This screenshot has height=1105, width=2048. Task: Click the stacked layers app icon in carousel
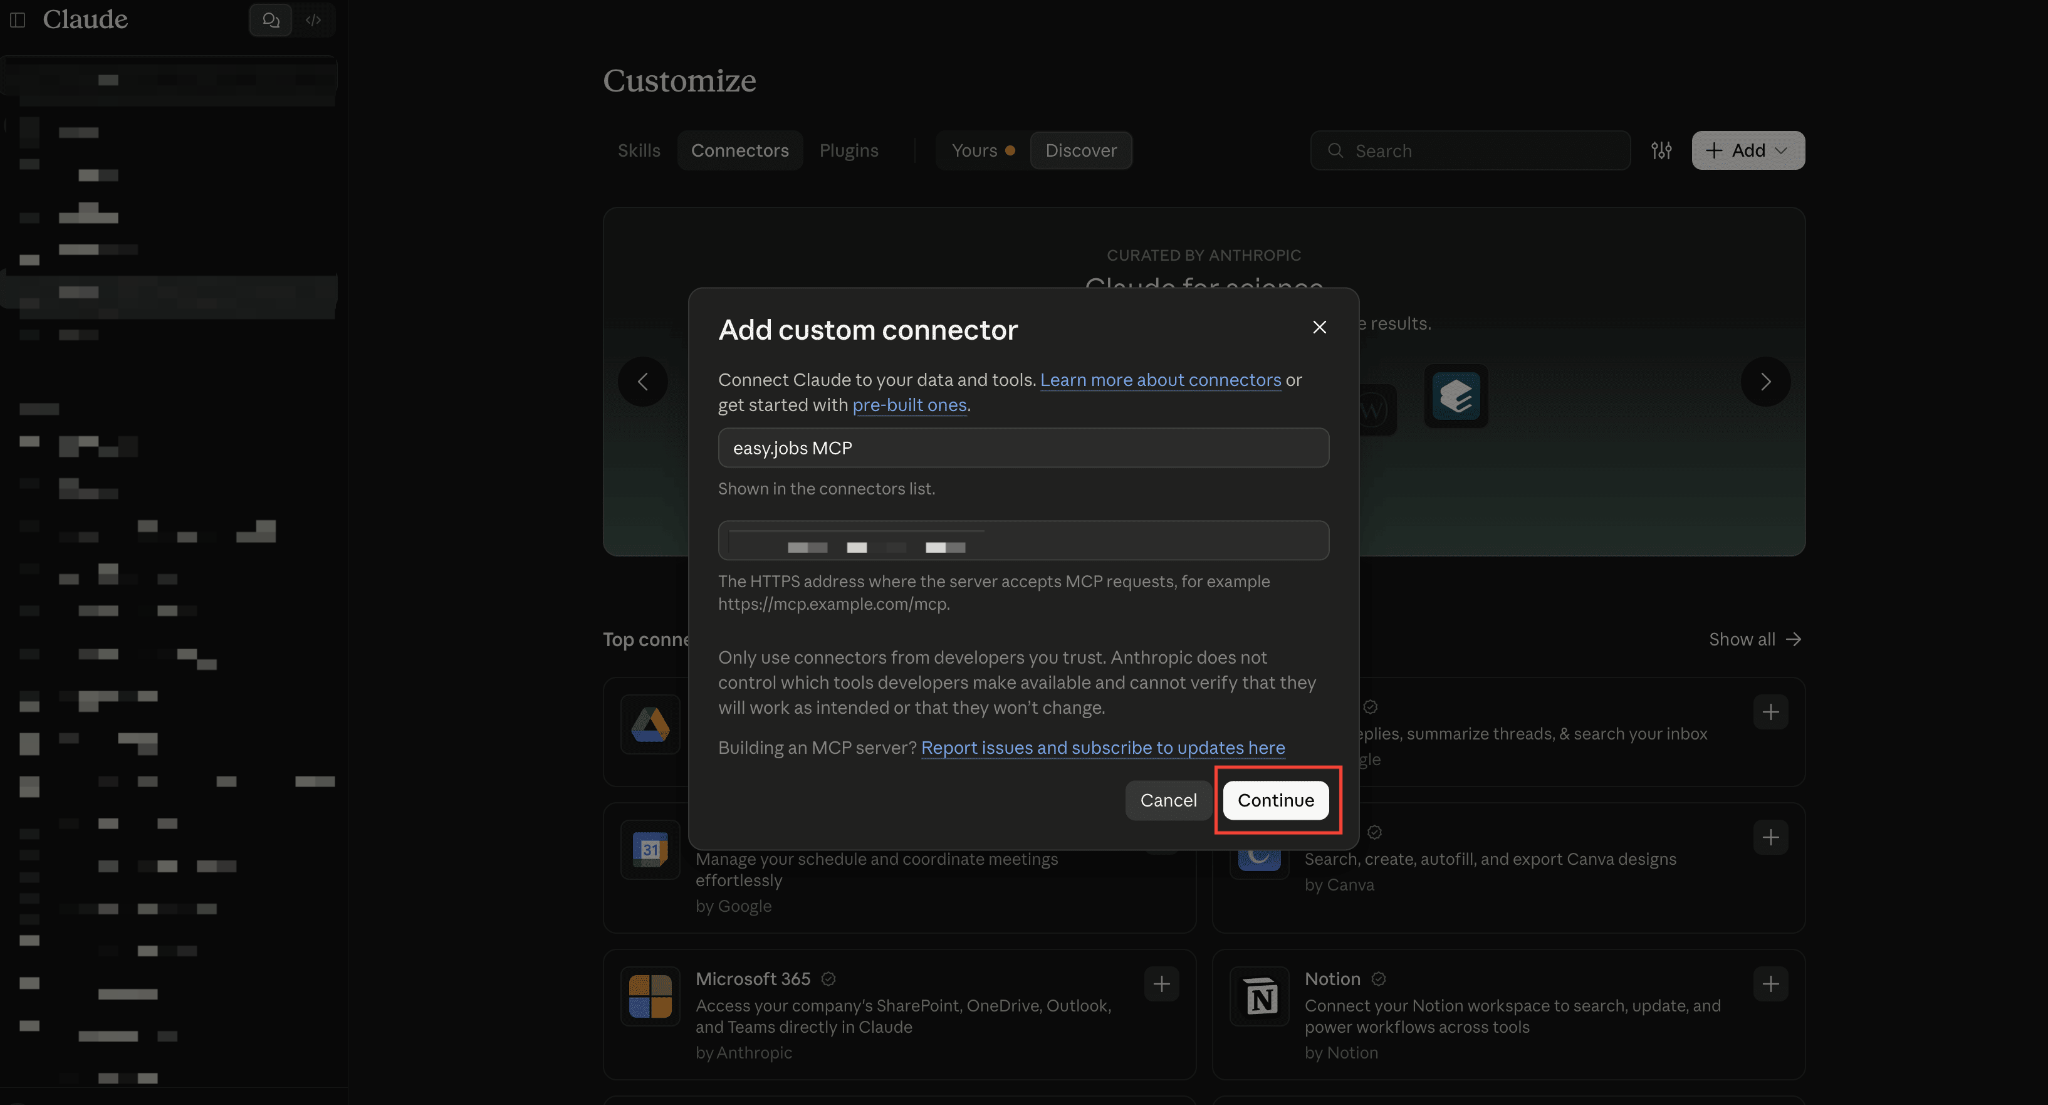click(x=1456, y=396)
